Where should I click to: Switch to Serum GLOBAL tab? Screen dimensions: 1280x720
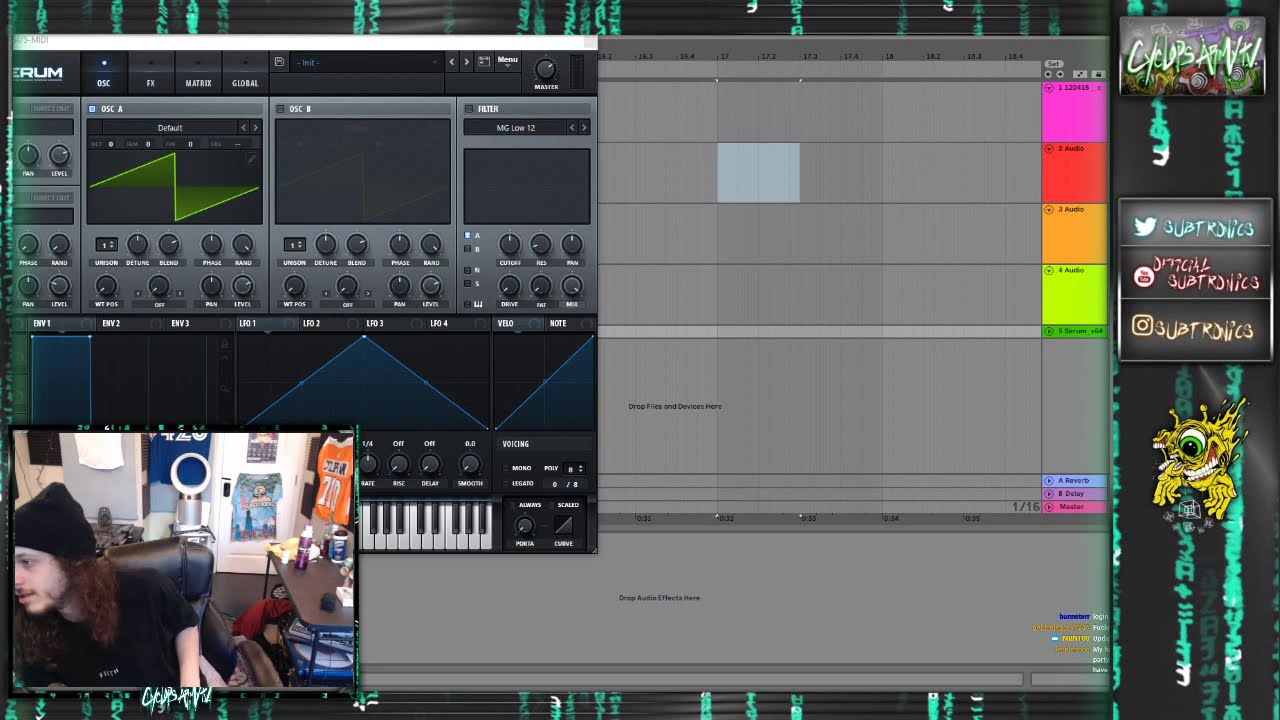(245, 74)
